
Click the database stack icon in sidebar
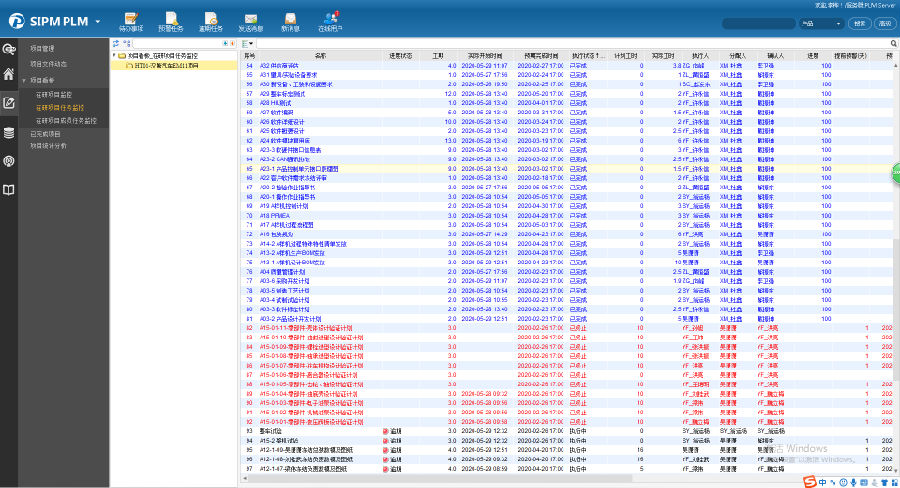(9, 132)
